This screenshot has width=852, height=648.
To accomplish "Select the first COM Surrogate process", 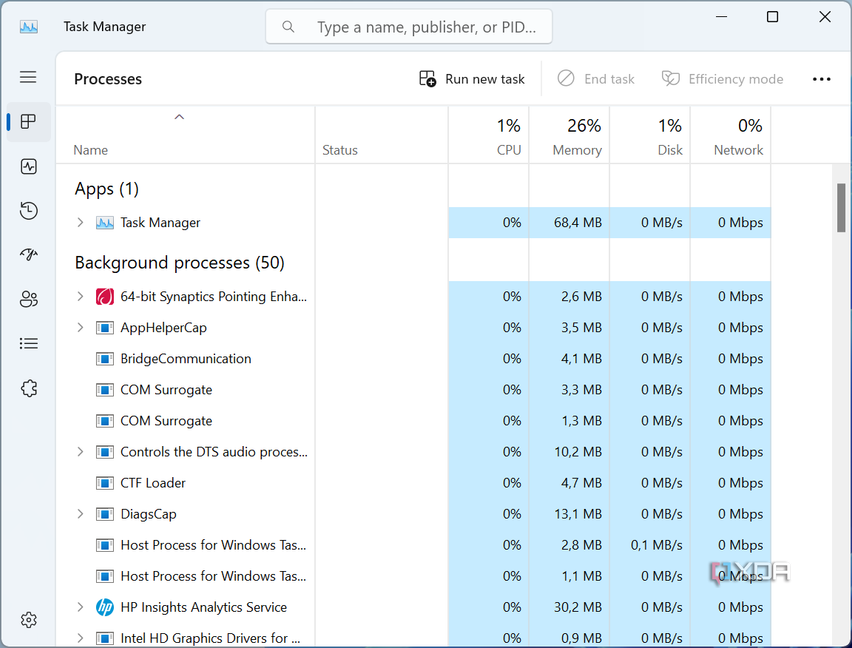I will tap(413, 390).
